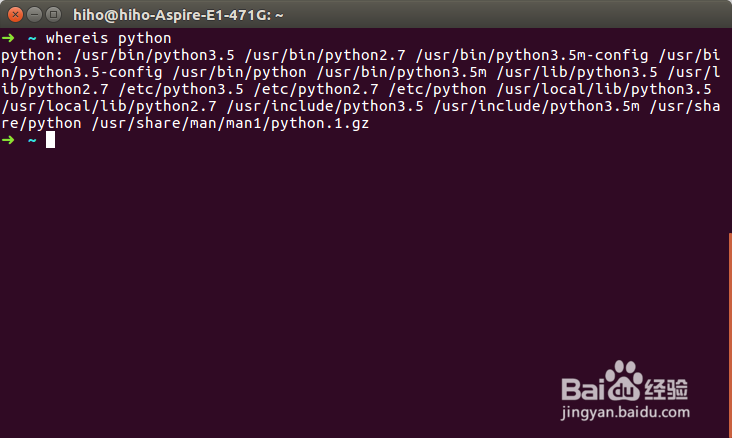Click the terminal block cursor
This screenshot has height=438, width=732.
pyautogui.click(x=50, y=140)
